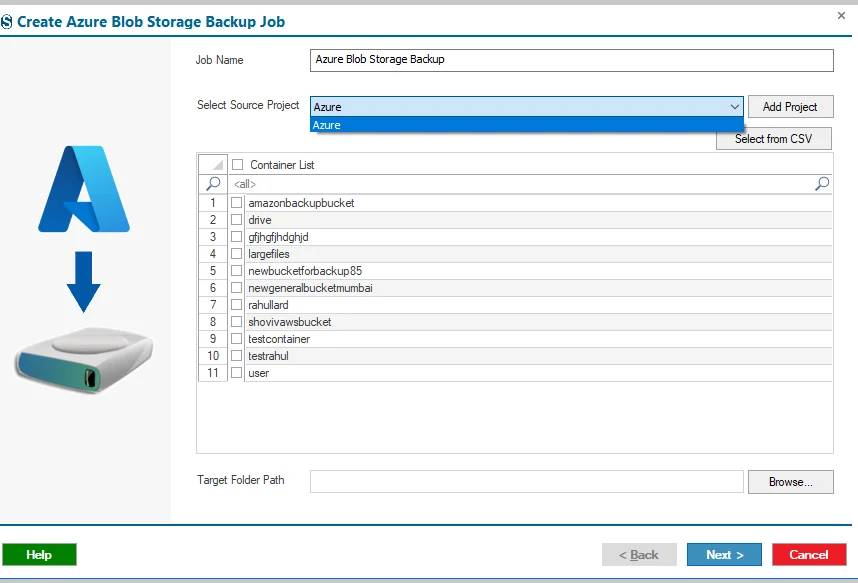Click row number 5 header
This screenshot has height=583, width=858.
tap(213, 271)
